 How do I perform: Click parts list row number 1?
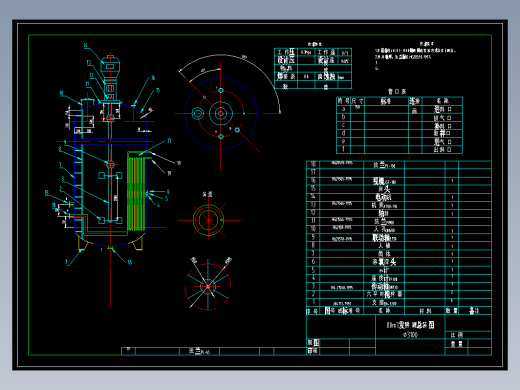[399, 302]
